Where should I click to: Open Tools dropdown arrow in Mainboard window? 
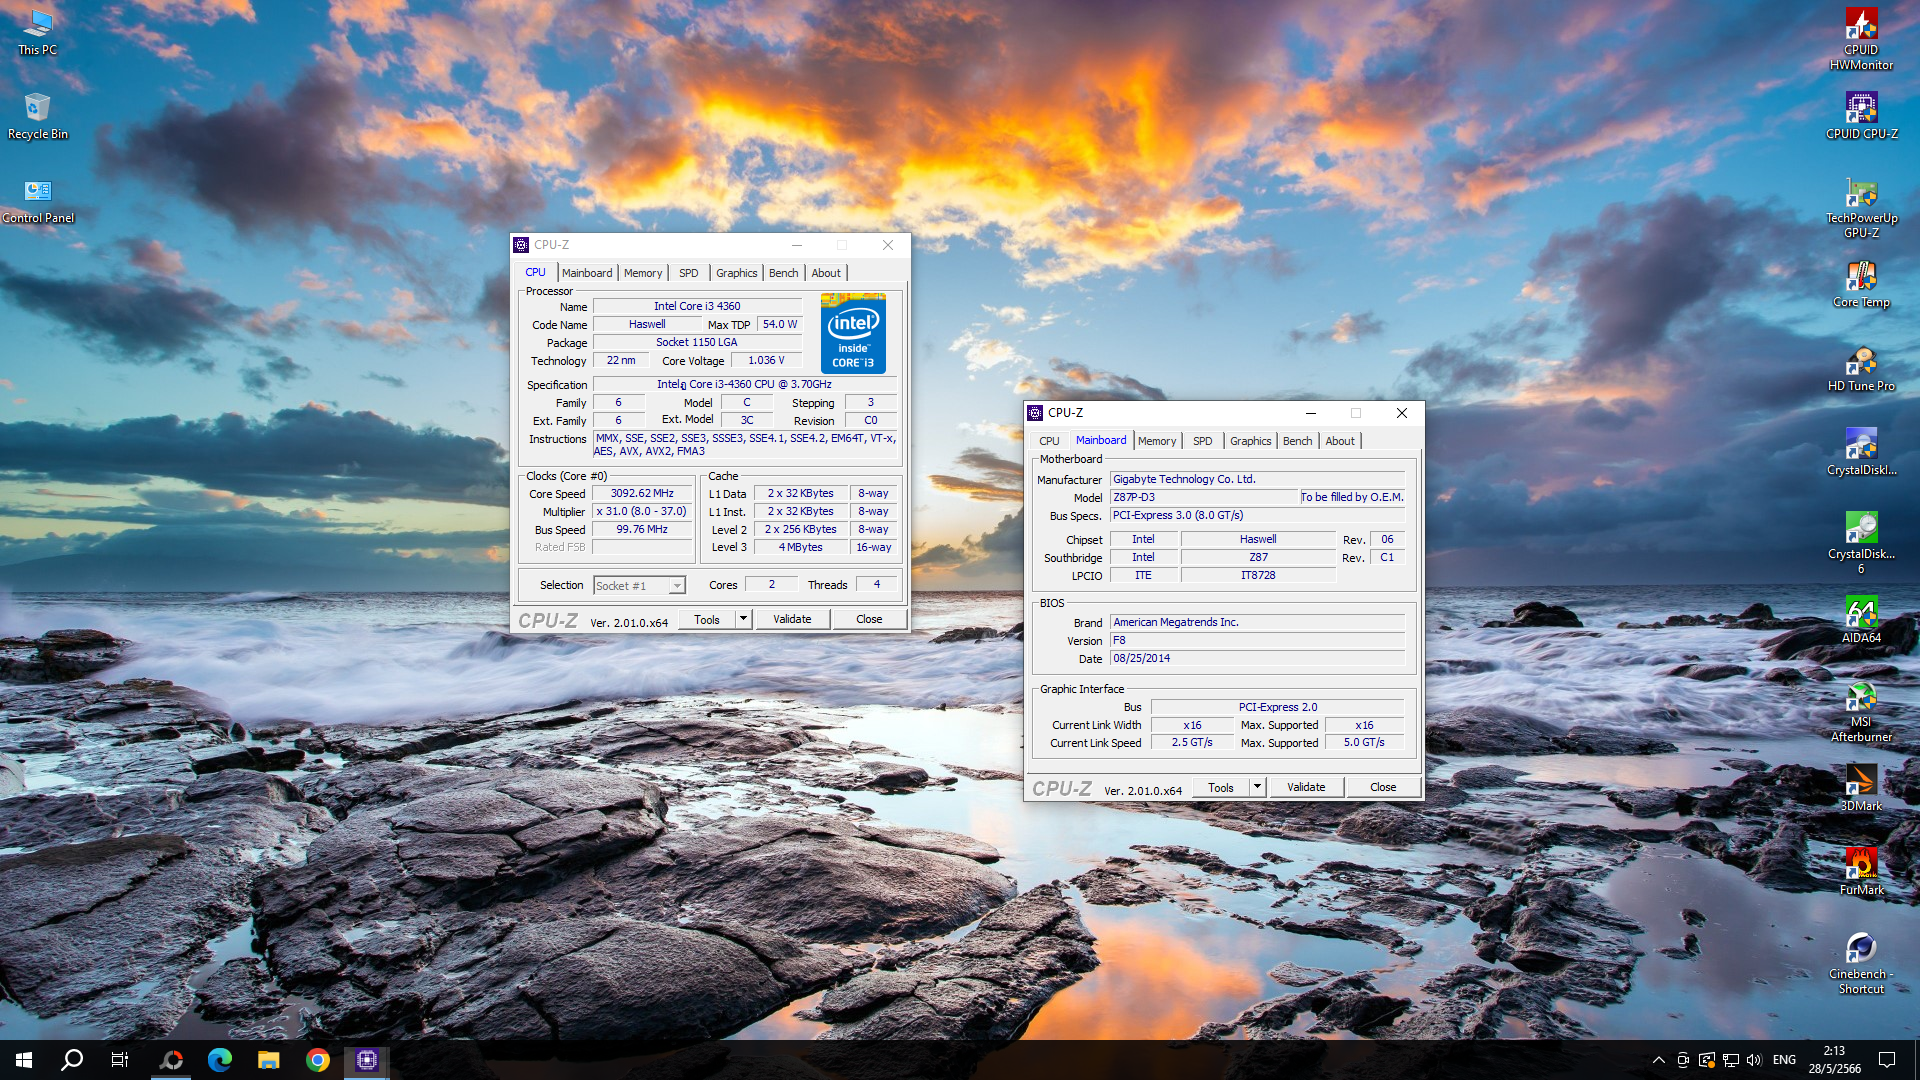tap(1257, 787)
